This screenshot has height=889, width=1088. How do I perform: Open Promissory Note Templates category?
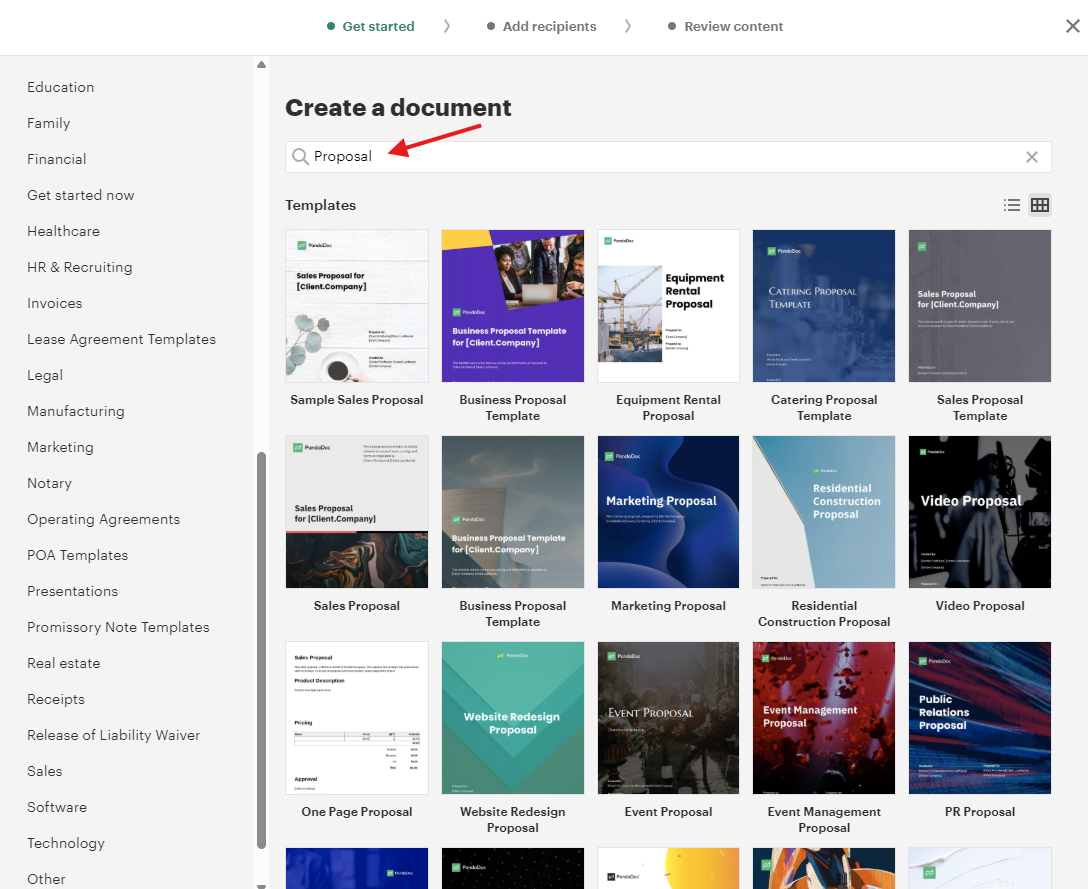click(118, 627)
